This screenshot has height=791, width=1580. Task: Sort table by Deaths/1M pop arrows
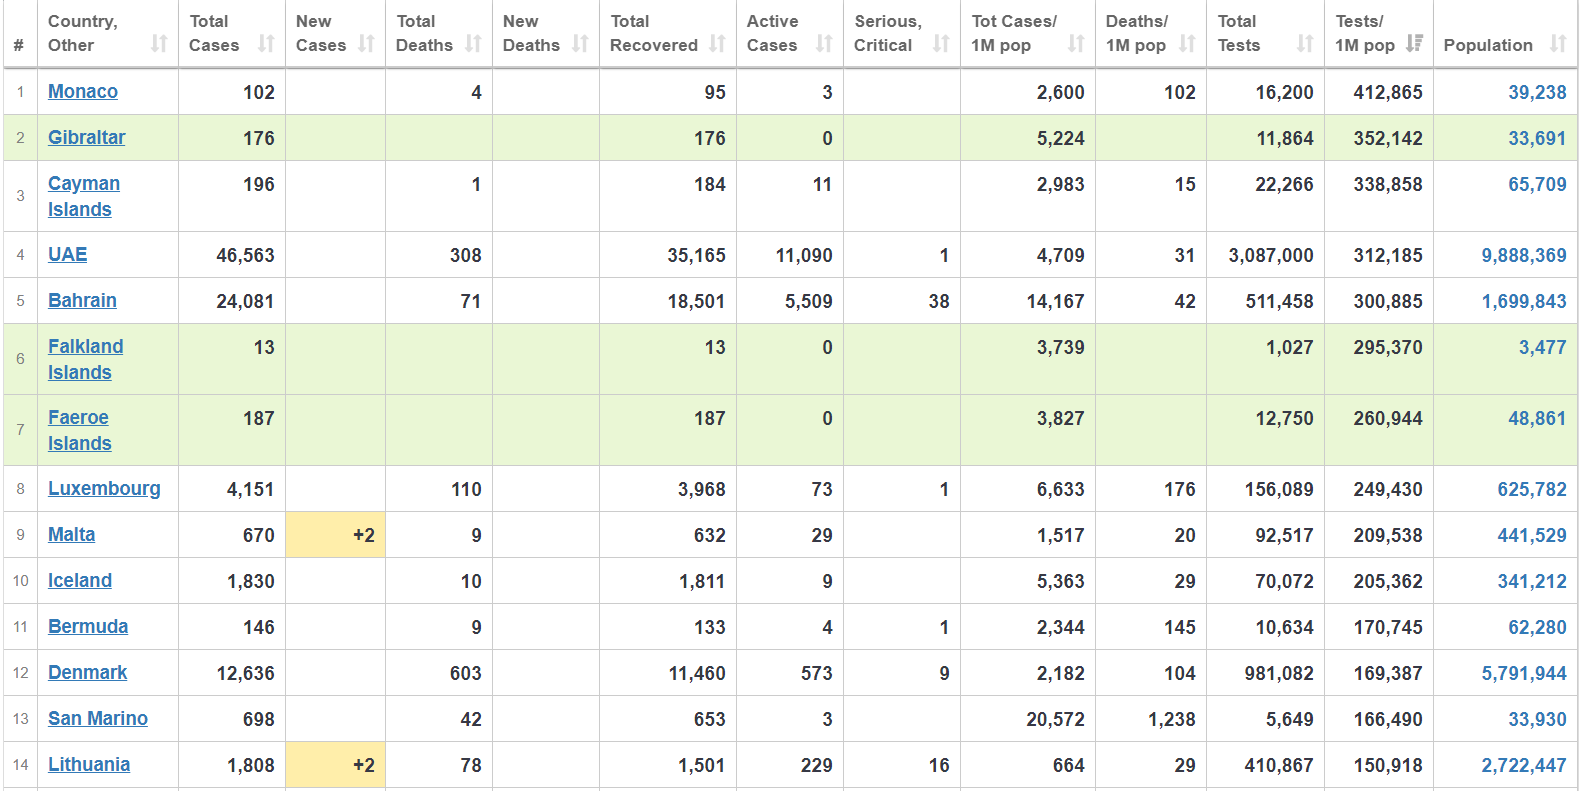click(1187, 44)
